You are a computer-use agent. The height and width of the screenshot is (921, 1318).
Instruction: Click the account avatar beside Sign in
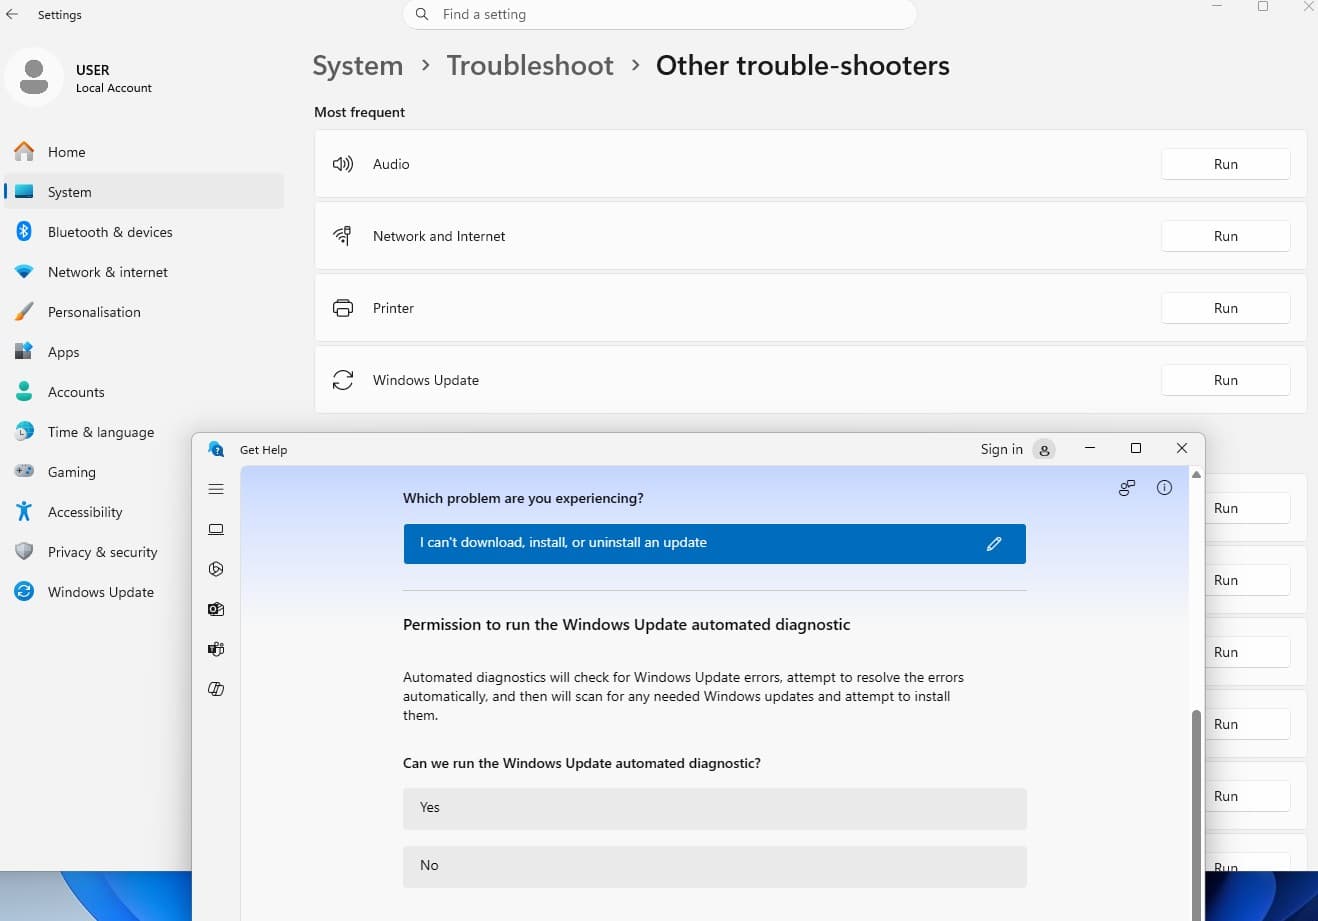point(1044,450)
